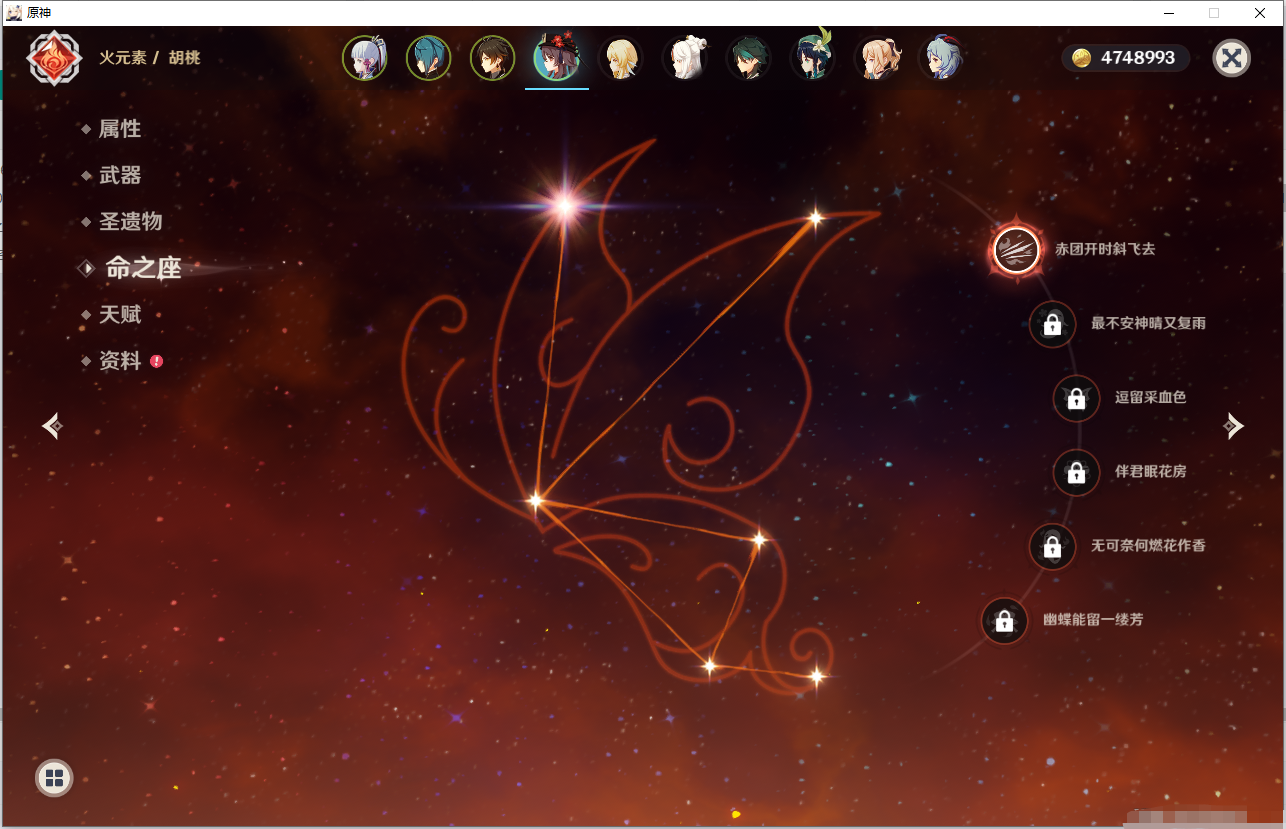The width and height of the screenshot is (1286, 829).
Task: Click the Mora amount 4748993
Action: tap(1138, 58)
